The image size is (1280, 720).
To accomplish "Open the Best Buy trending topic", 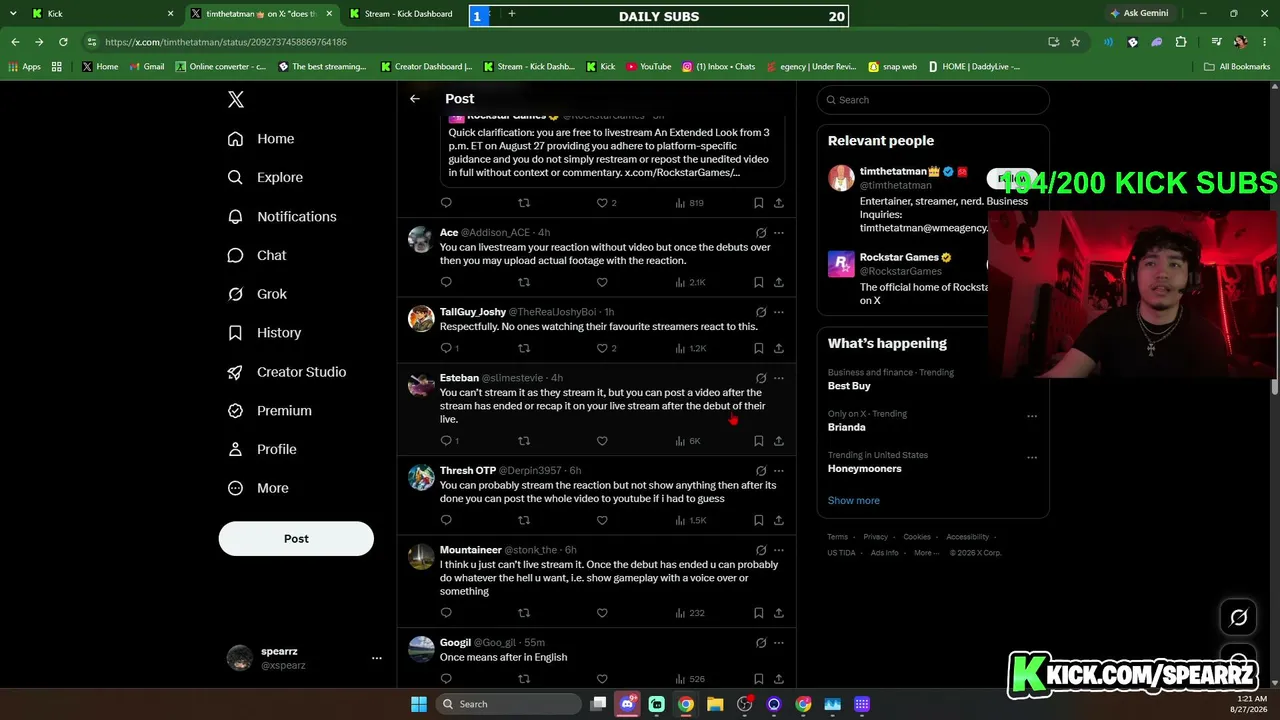I will tap(849, 386).
